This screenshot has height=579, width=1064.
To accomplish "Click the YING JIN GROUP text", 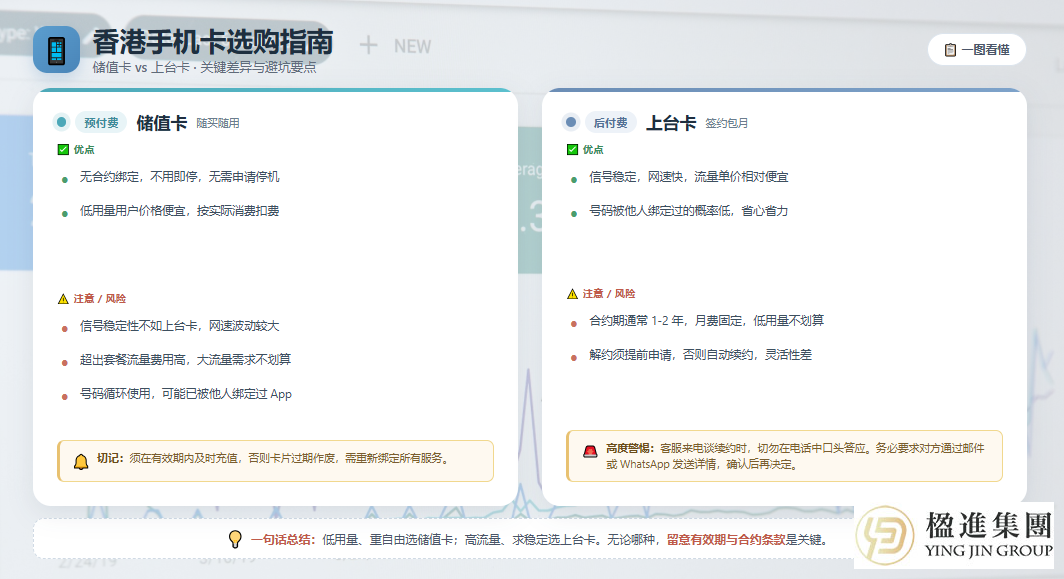I will 989,550.
